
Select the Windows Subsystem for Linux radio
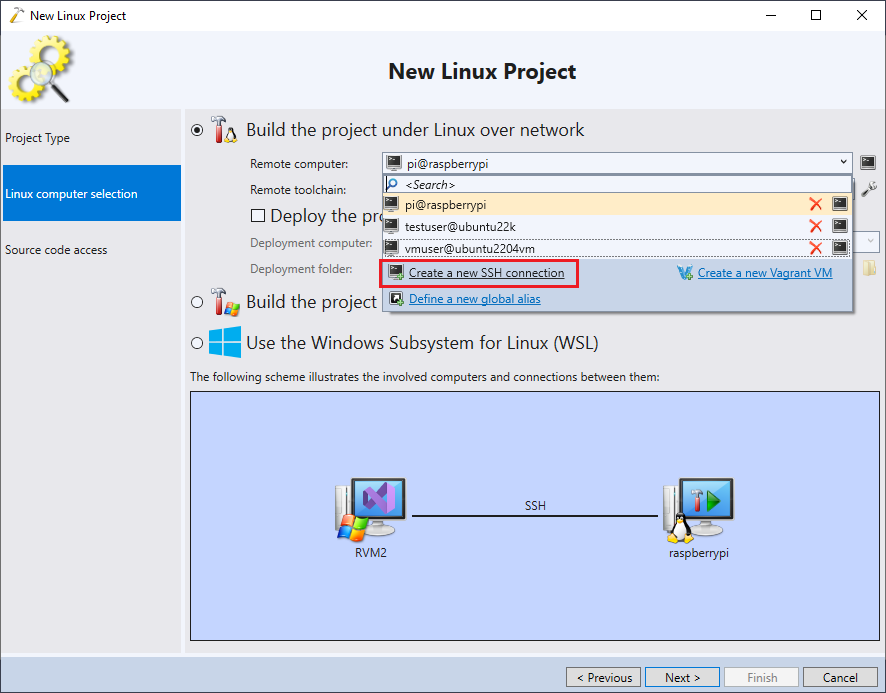click(x=197, y=343)
